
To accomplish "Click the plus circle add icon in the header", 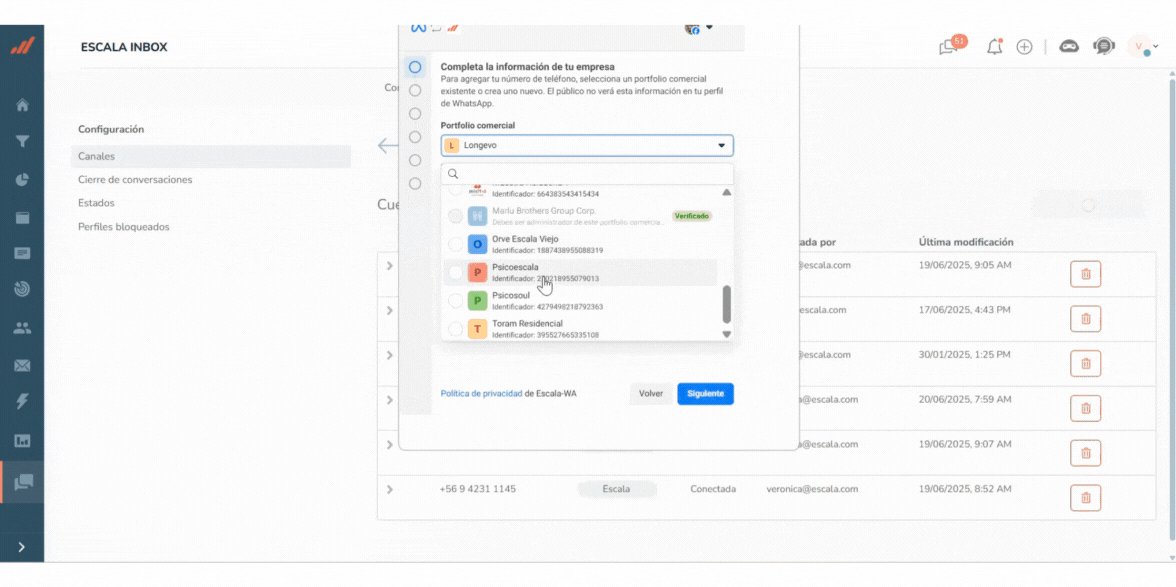I will (x=1024, y=46).
